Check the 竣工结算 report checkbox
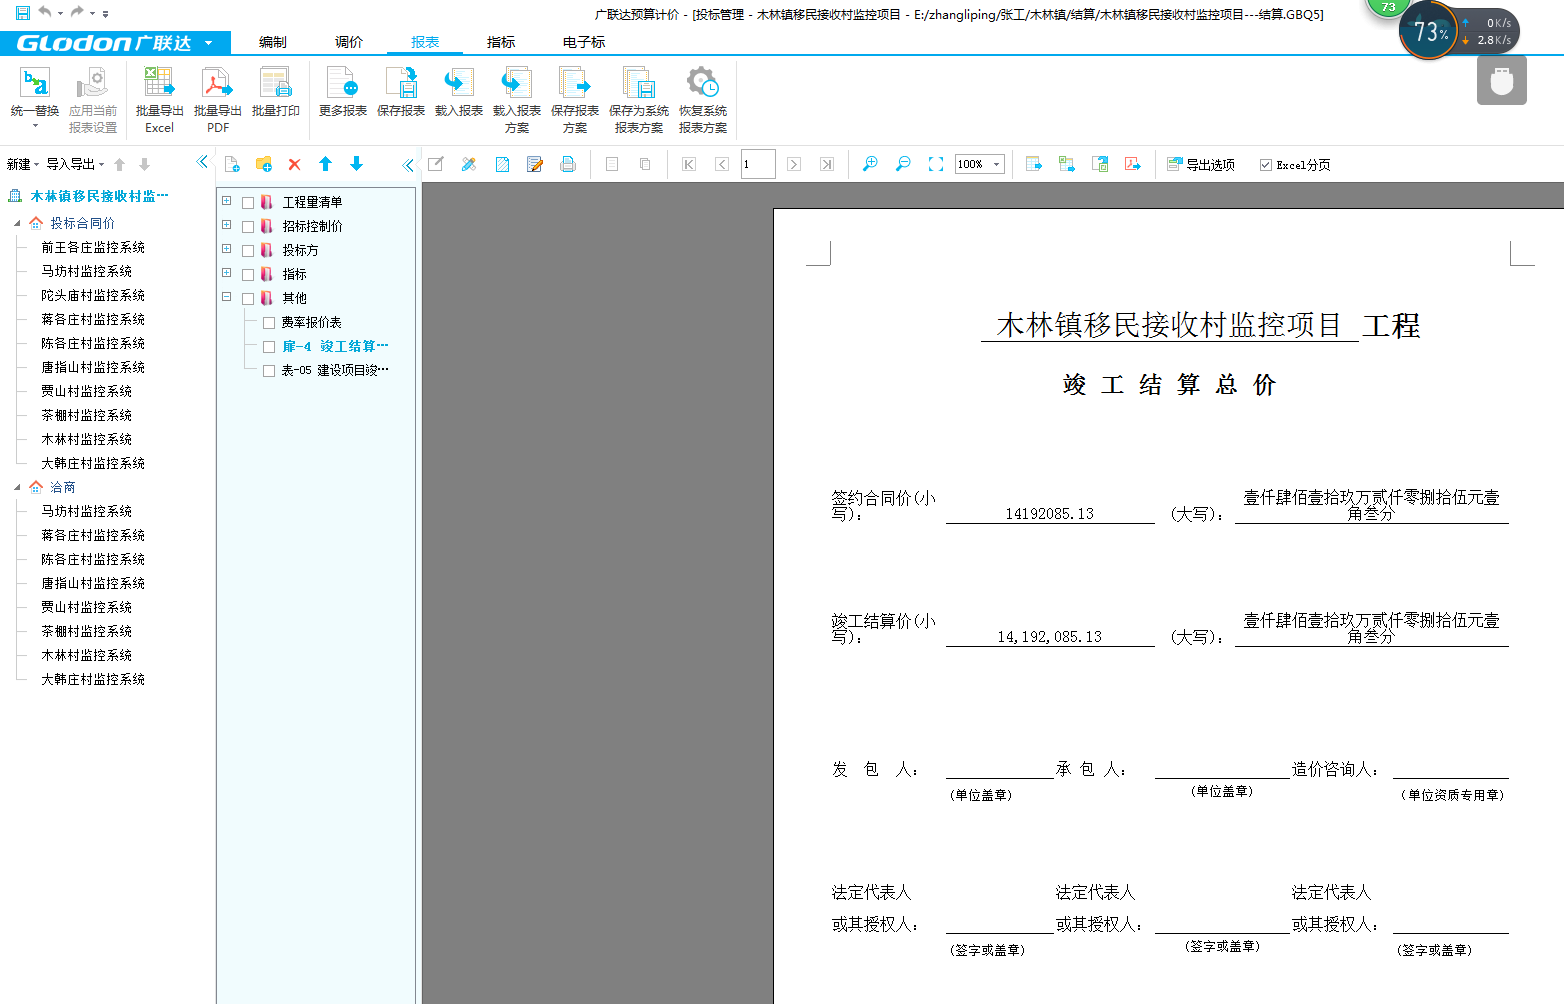1564x1004 pixels. click(269, 346)
